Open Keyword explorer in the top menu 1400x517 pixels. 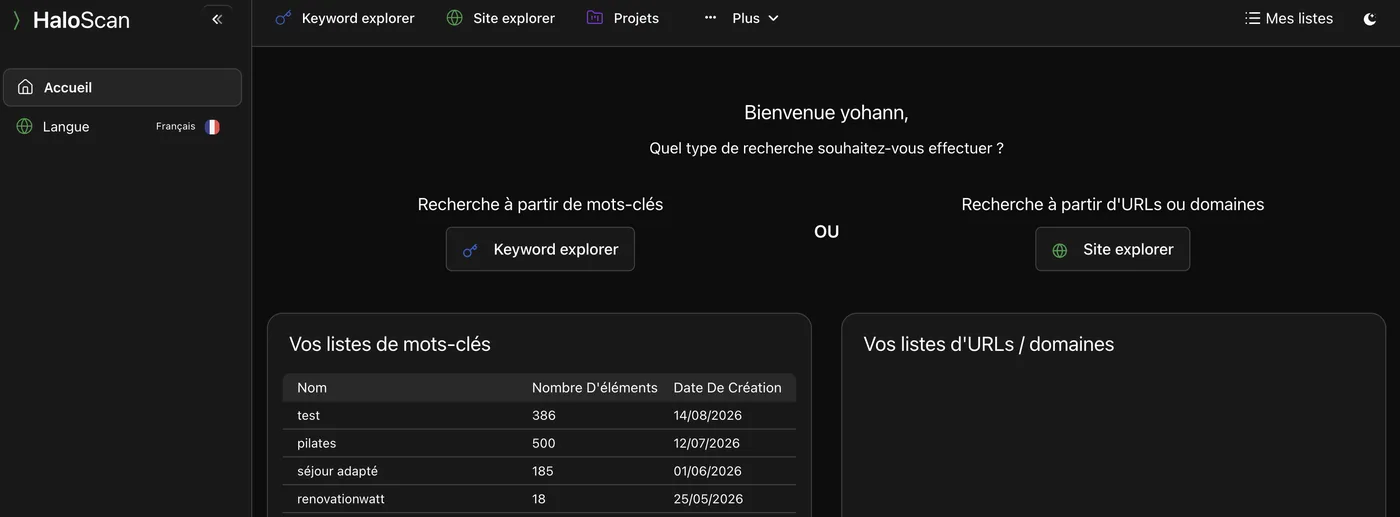[345, 18]
